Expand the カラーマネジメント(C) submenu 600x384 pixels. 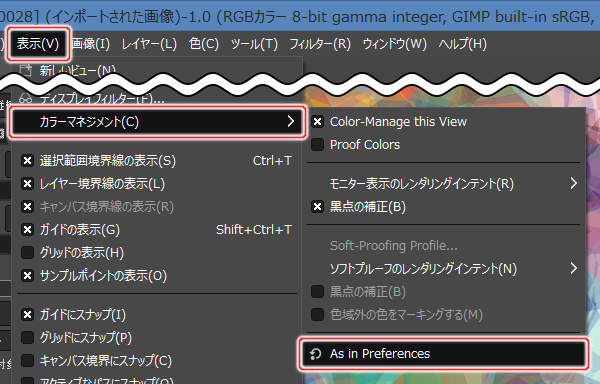[x=158, y=122]
